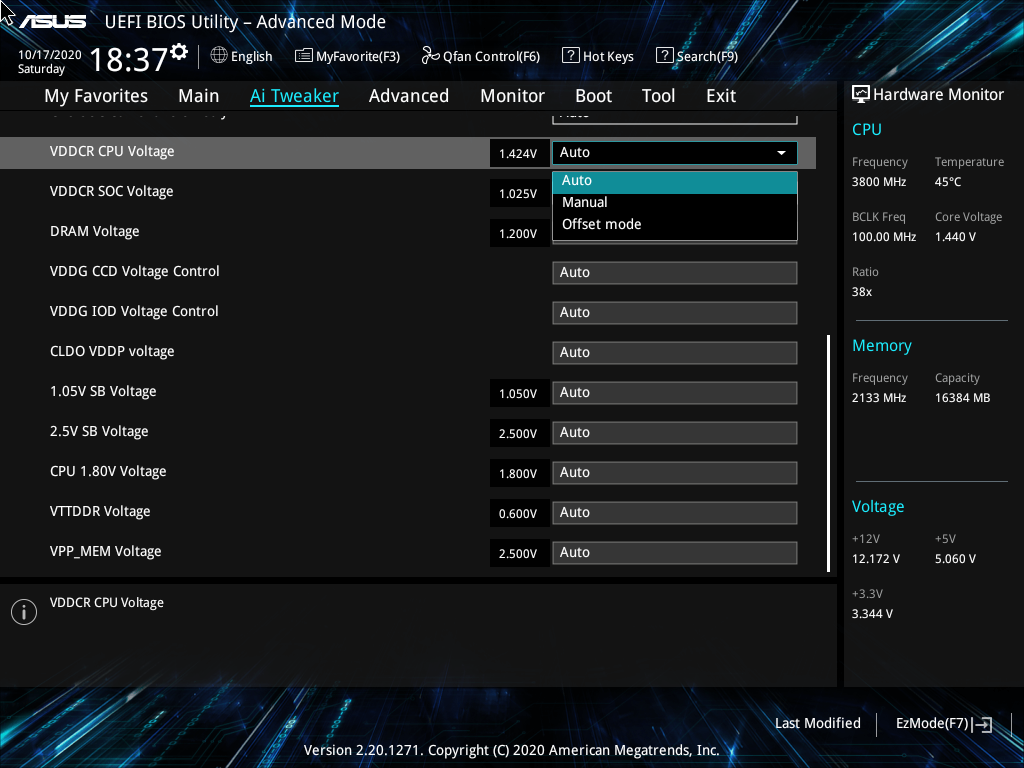Image resolution: width=1024 pixels, height=768 pixels.
Task: Select the CLDO VDDP voltage label
Action: click(x=112, y=351)
